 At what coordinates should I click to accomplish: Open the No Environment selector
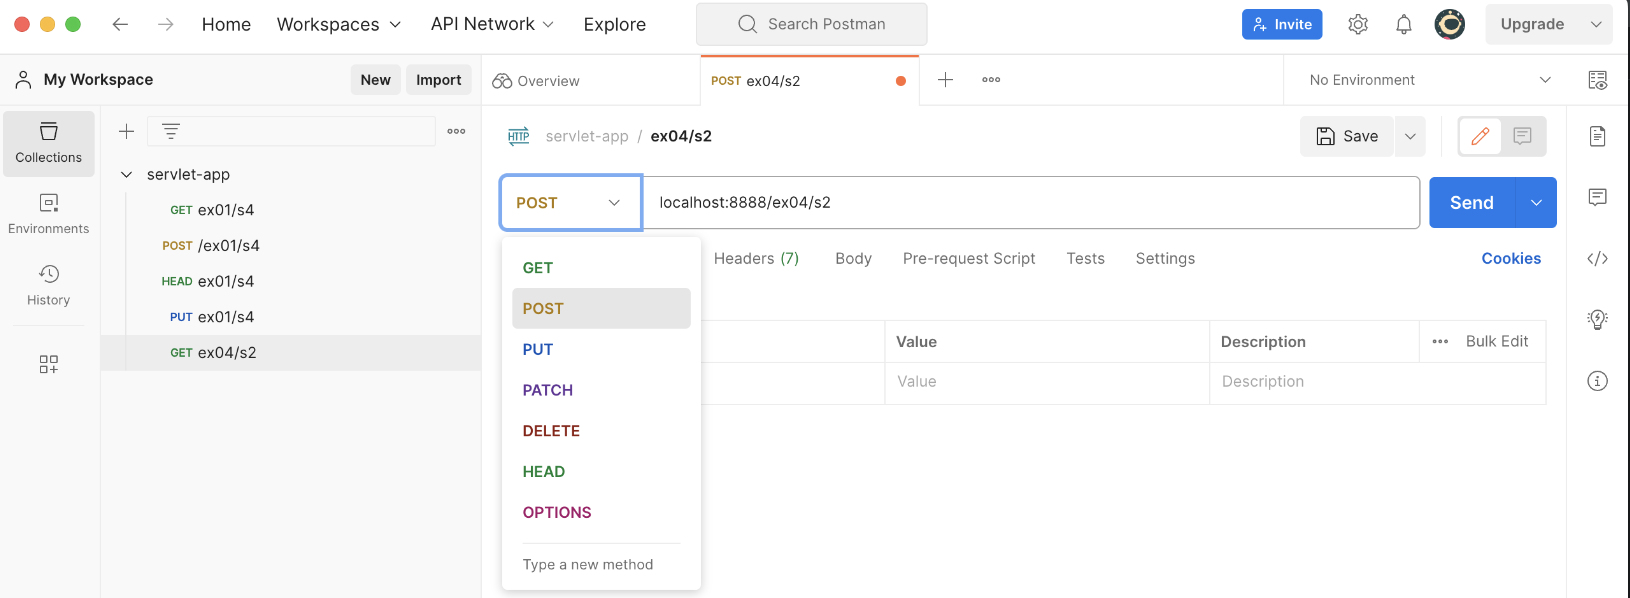(x=1430, y=80)
